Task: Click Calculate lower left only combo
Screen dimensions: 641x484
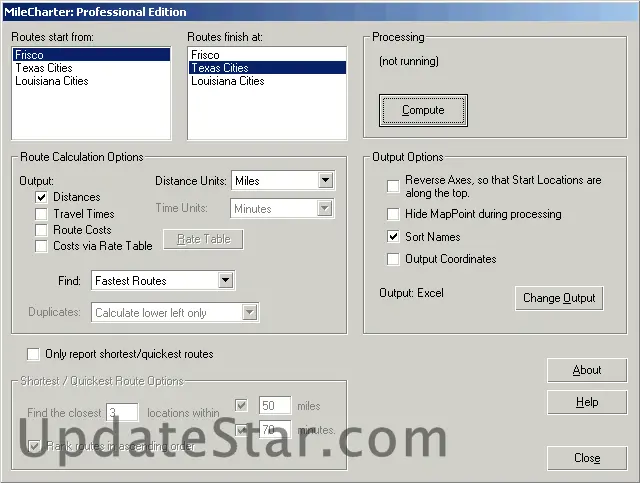Action: point(175,312)
